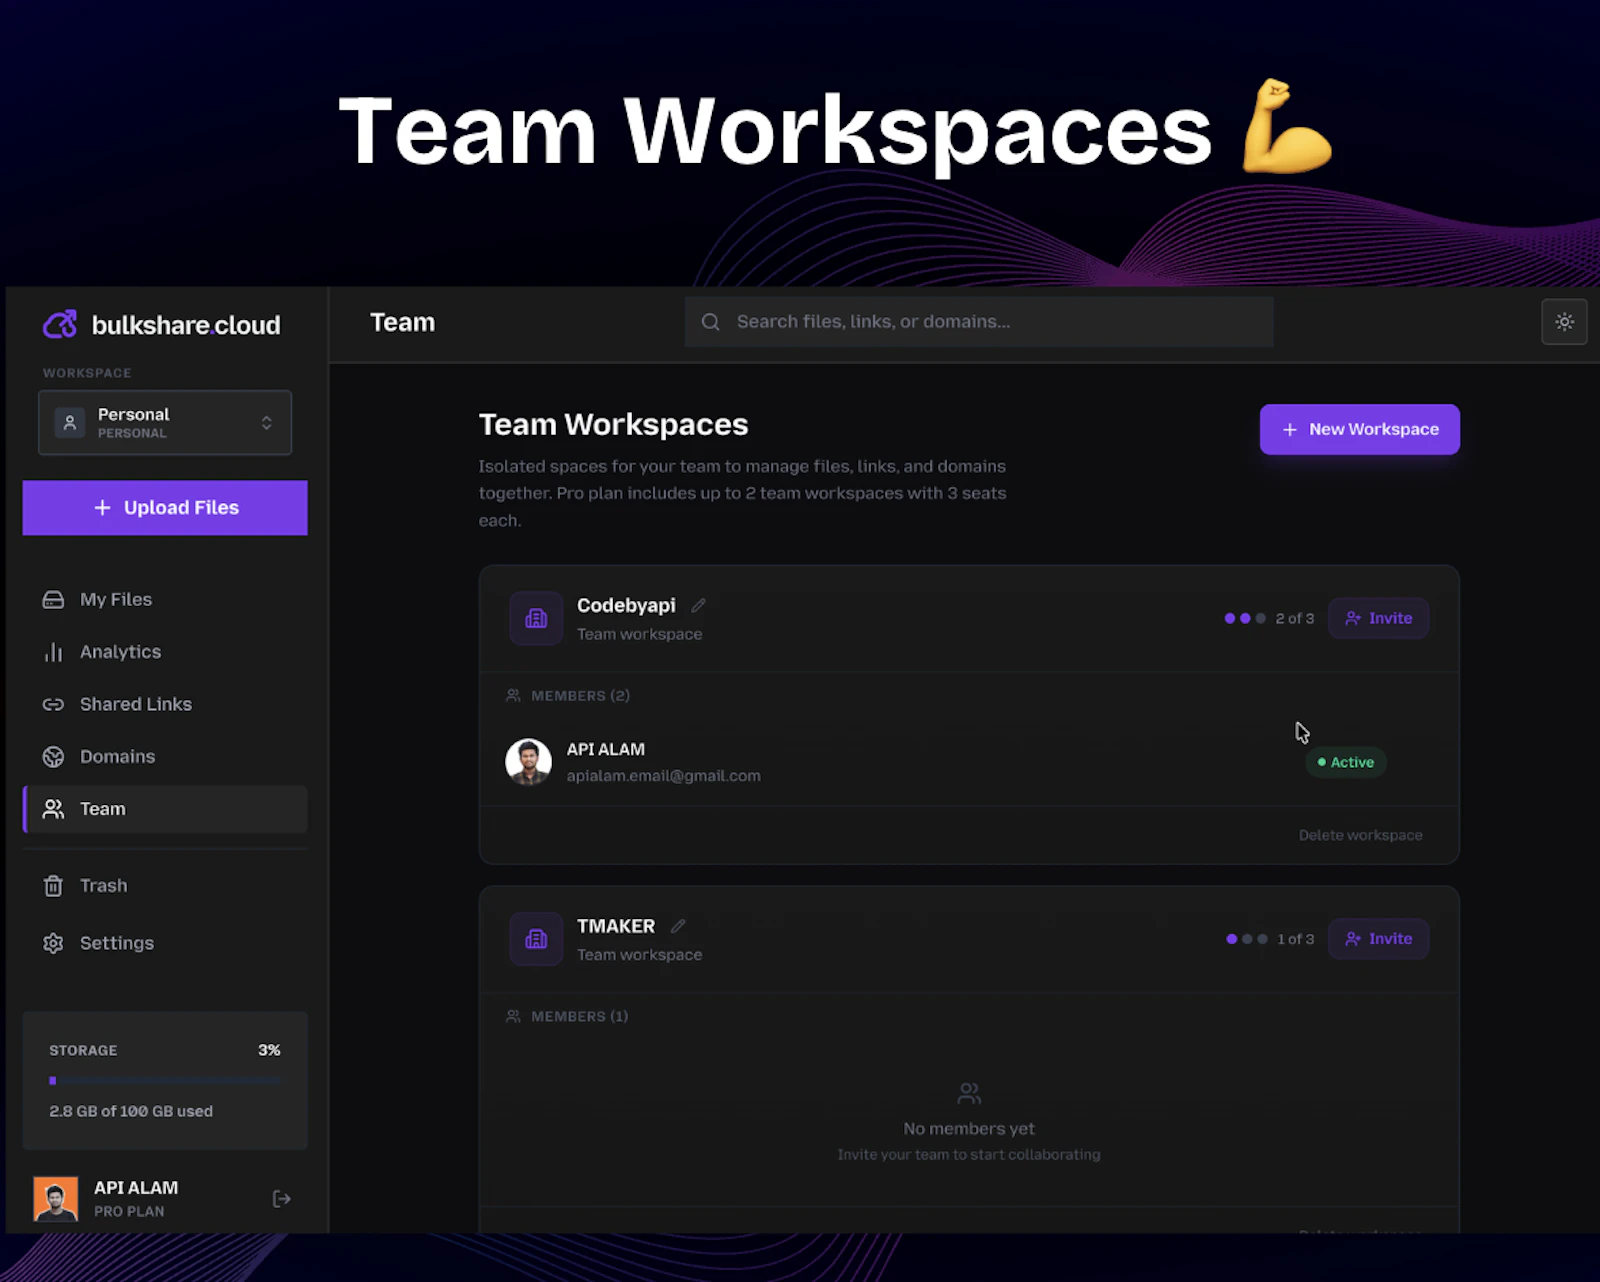Screen dimensions: 1600x1282
Task: Open Settings via the gear icon
Action: pos(53,943)
